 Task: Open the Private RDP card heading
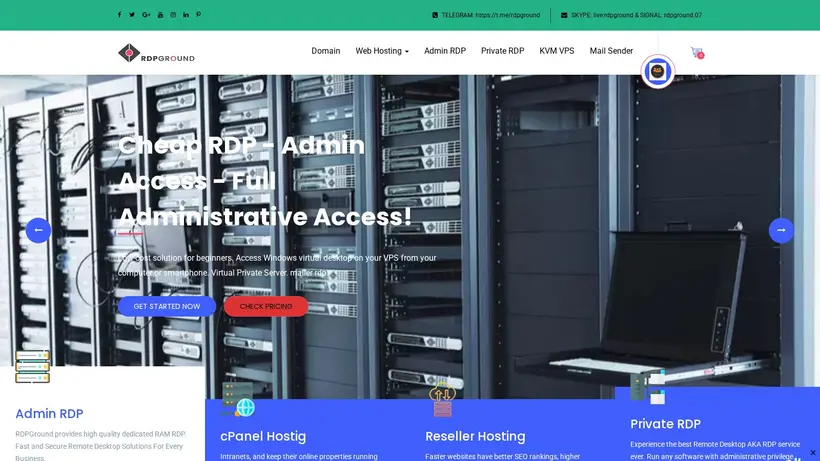(665, 424)
